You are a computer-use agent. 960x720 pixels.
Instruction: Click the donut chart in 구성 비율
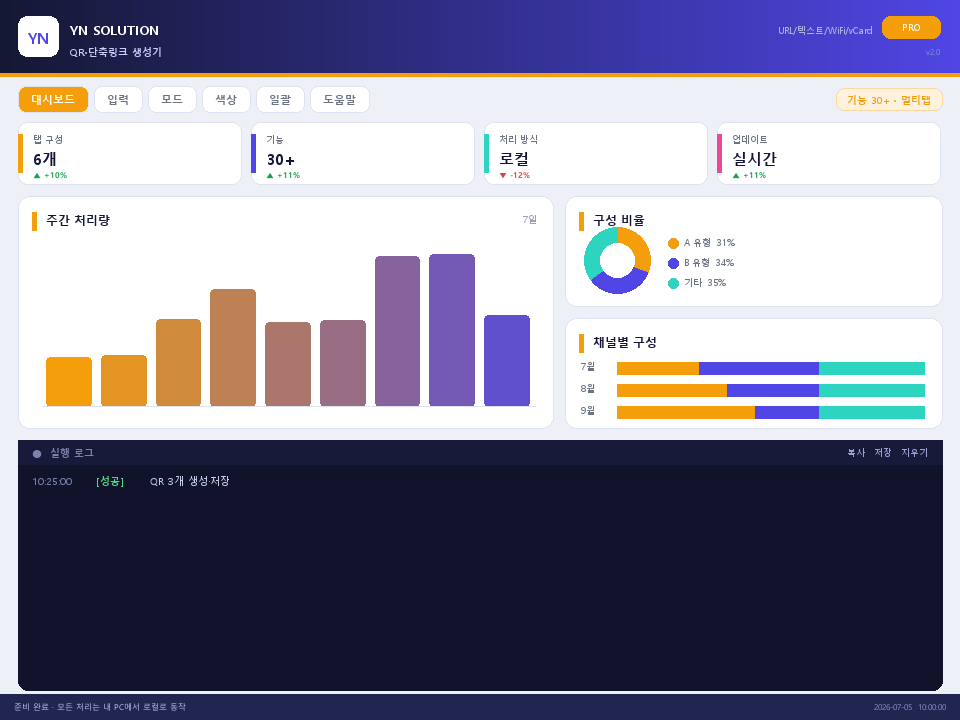pyautogui.click(x=617, y=260)
